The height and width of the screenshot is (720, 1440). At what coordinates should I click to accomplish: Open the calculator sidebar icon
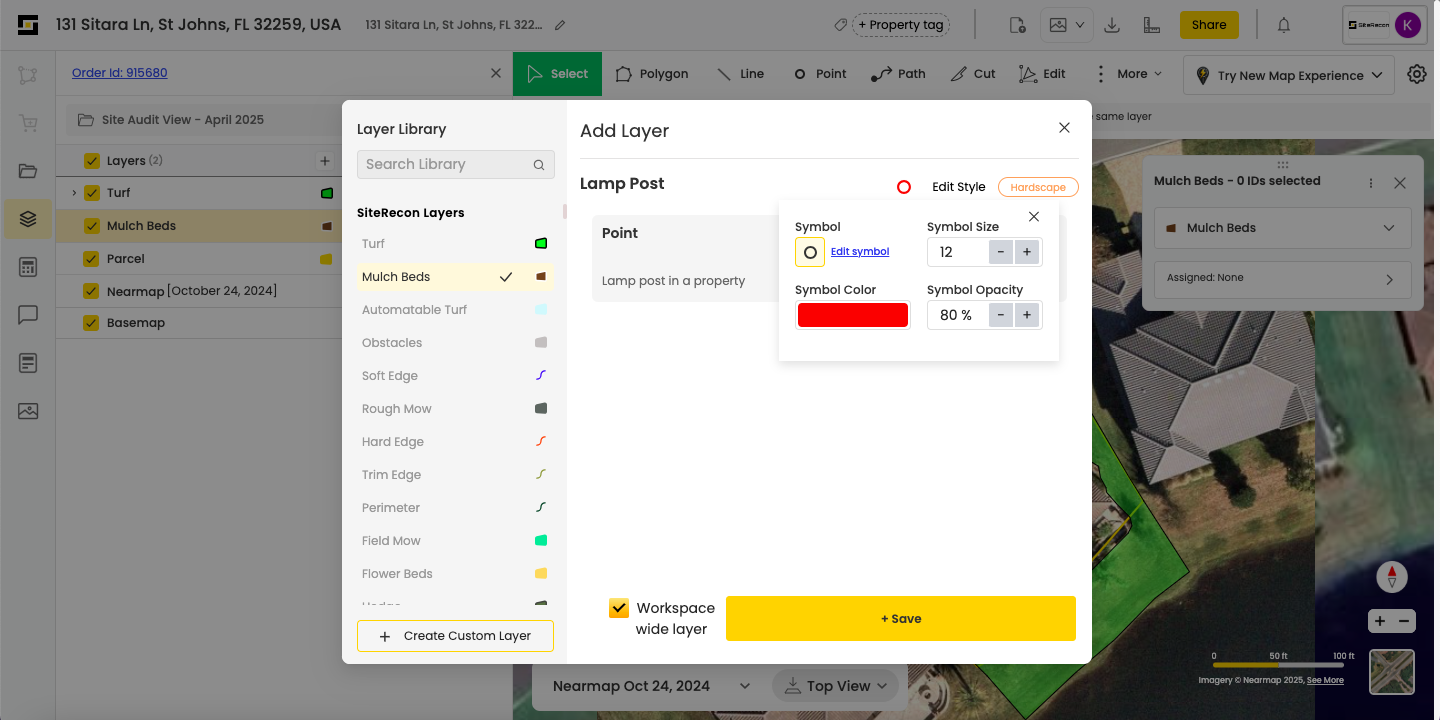coord(28,267)
